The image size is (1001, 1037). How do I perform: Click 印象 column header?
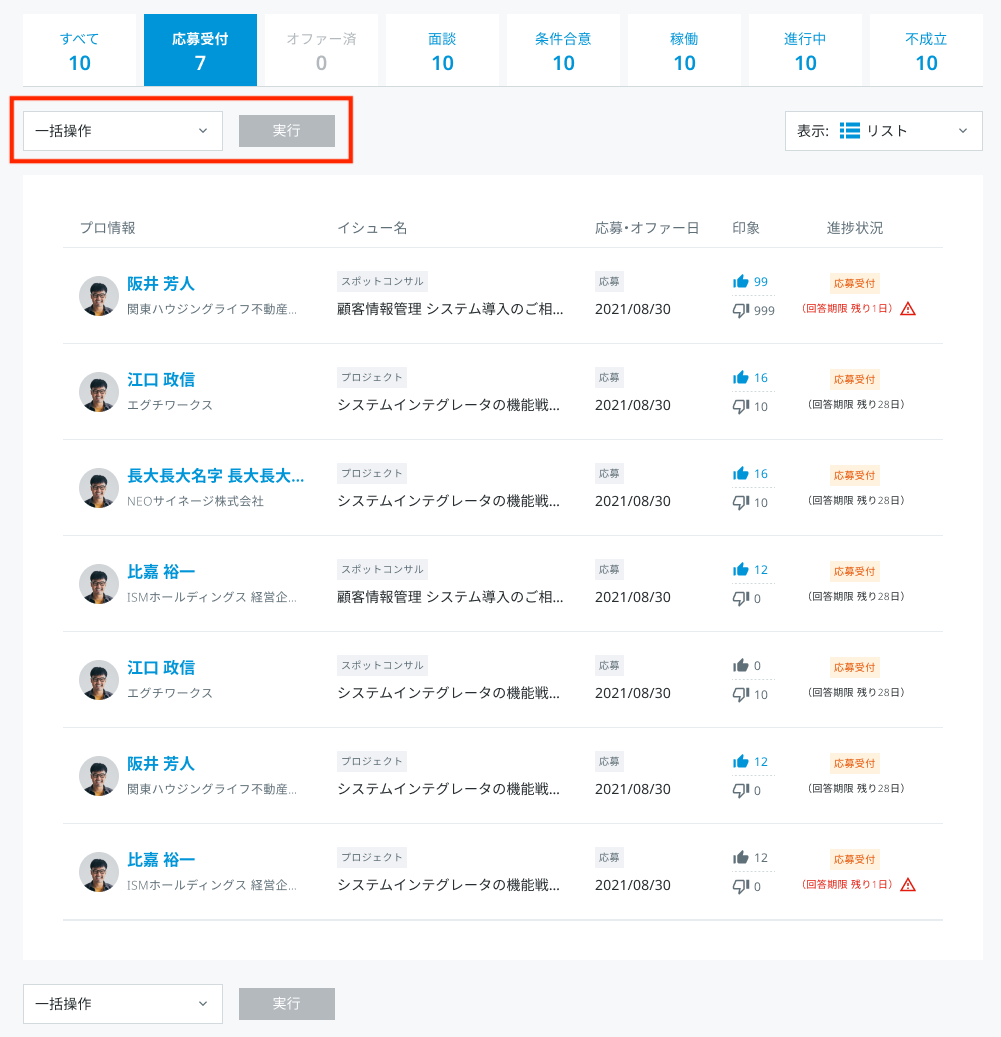click(x=746, y=228)
